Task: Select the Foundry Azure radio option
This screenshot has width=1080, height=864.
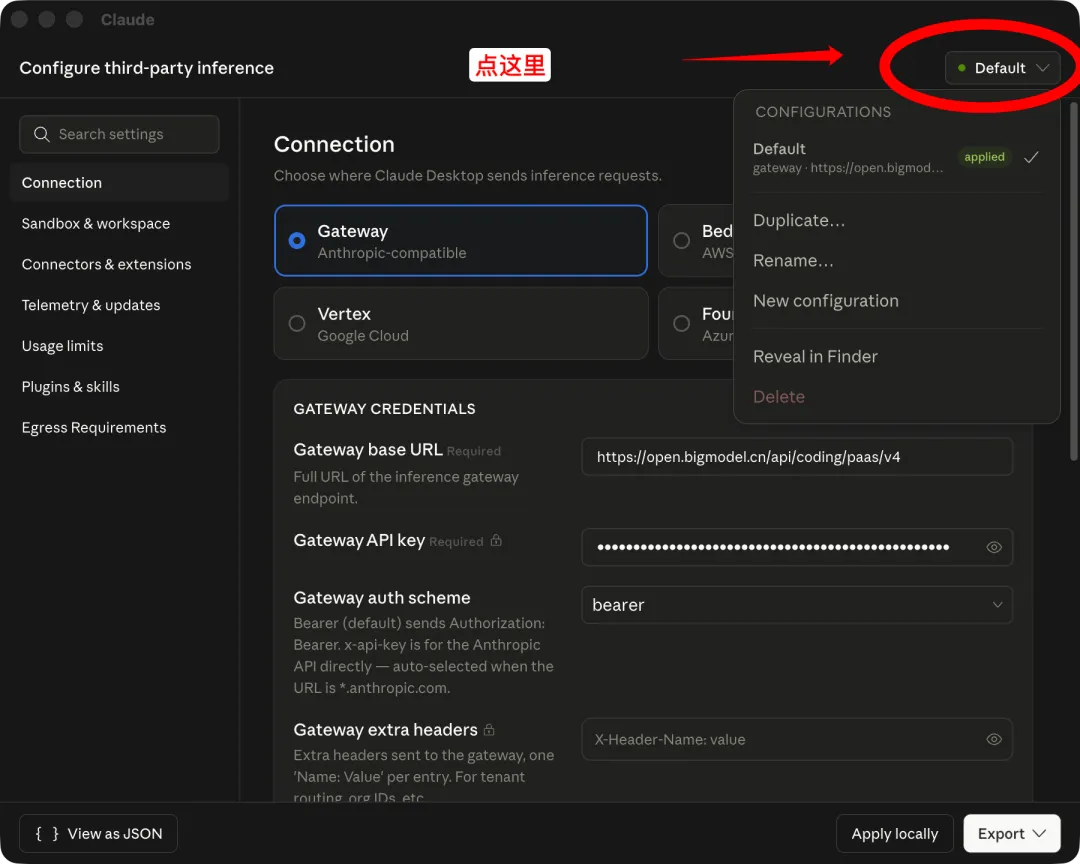Action: coord(681,323)
